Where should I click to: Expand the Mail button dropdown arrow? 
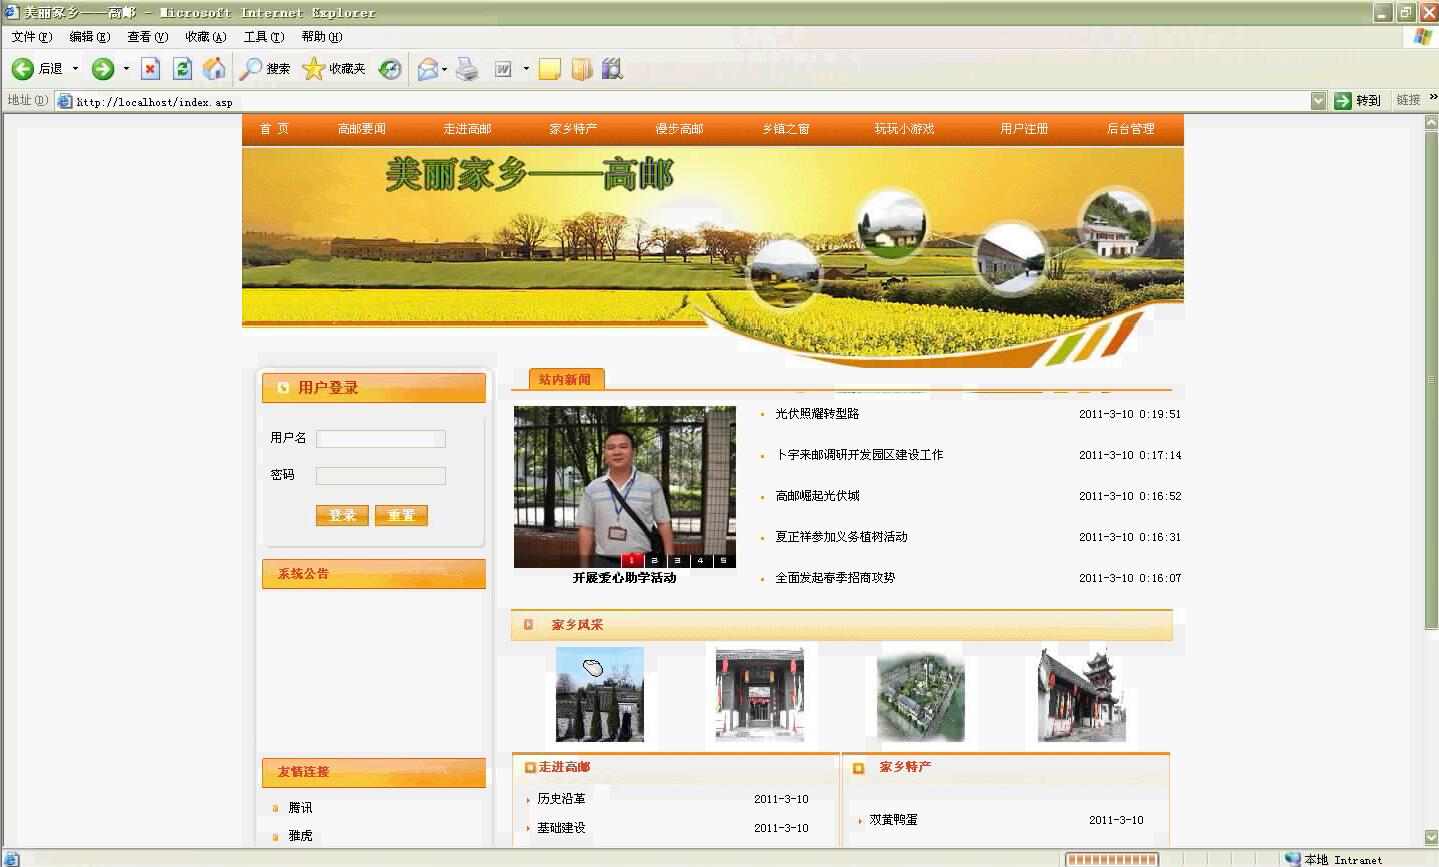[x=445, y=69]
